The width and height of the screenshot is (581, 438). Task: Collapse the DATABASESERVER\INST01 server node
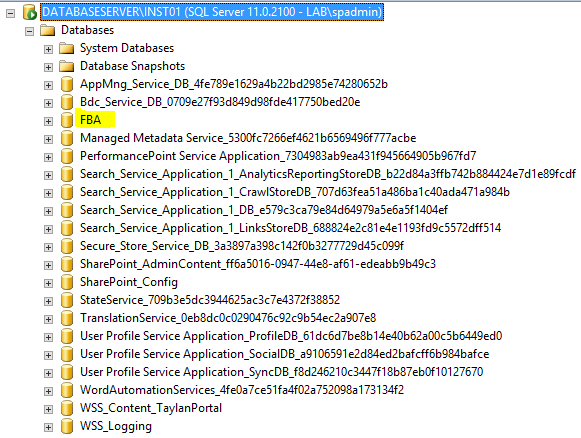[x=11, y=13]
